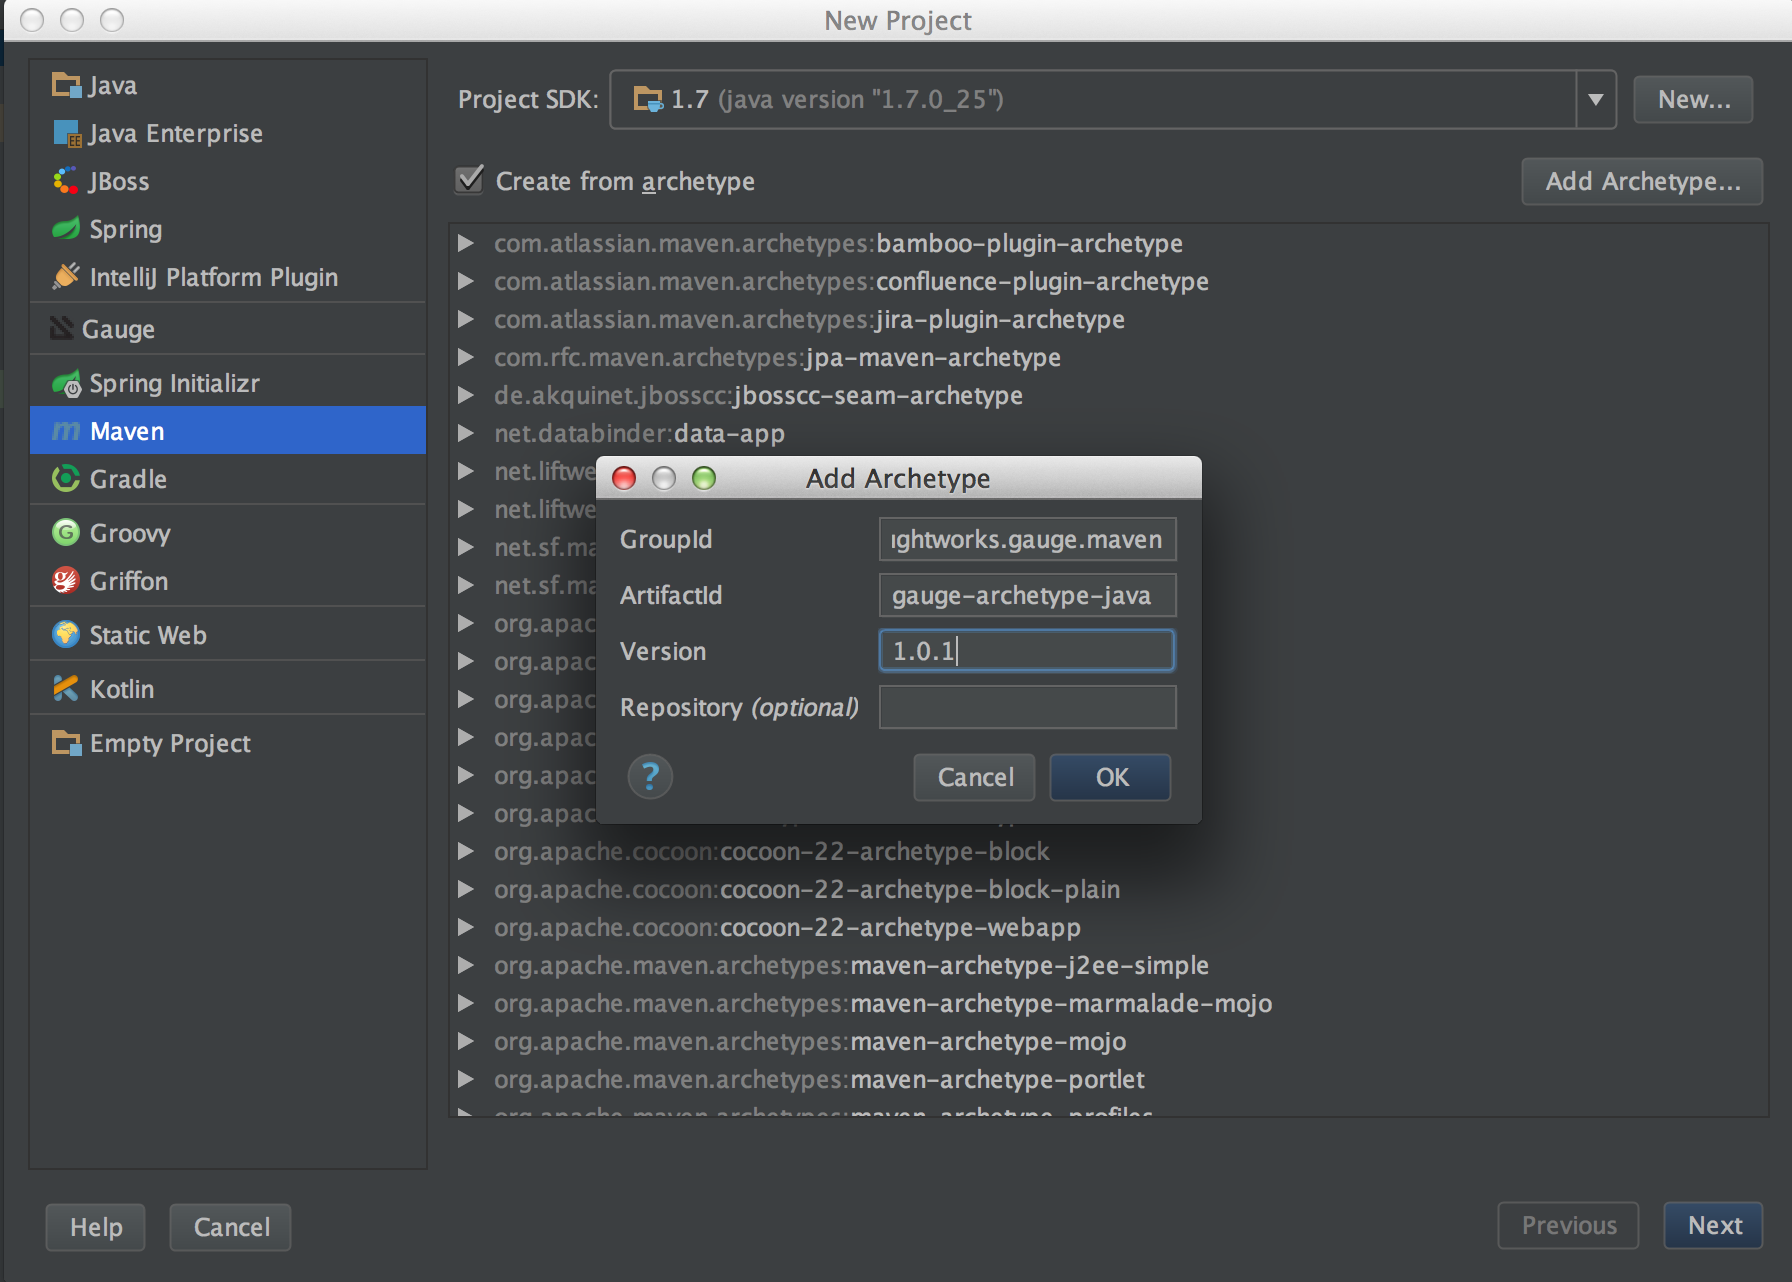Select Spring project type label
This screenshot has height=1282, width=1792.
coord(126,229)
